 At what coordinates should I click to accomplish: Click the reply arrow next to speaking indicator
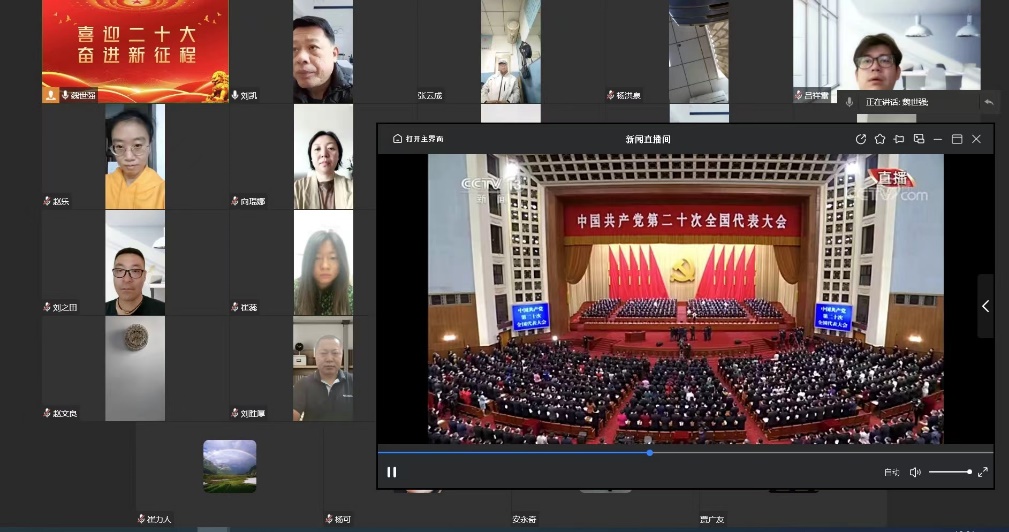pos(989,102)
